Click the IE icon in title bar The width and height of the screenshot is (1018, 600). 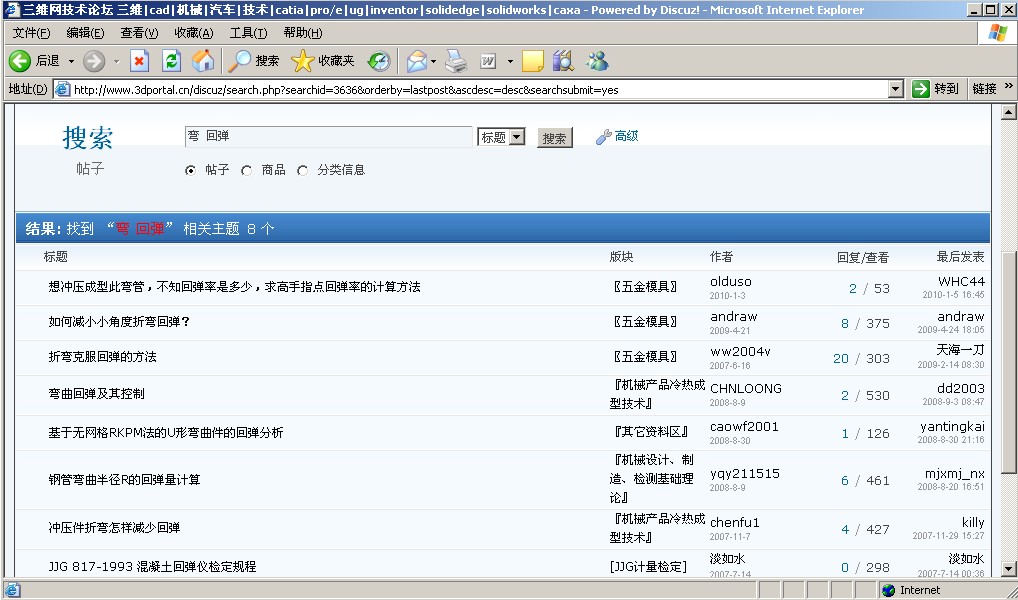pyautogui.click(x=12, y=10)
